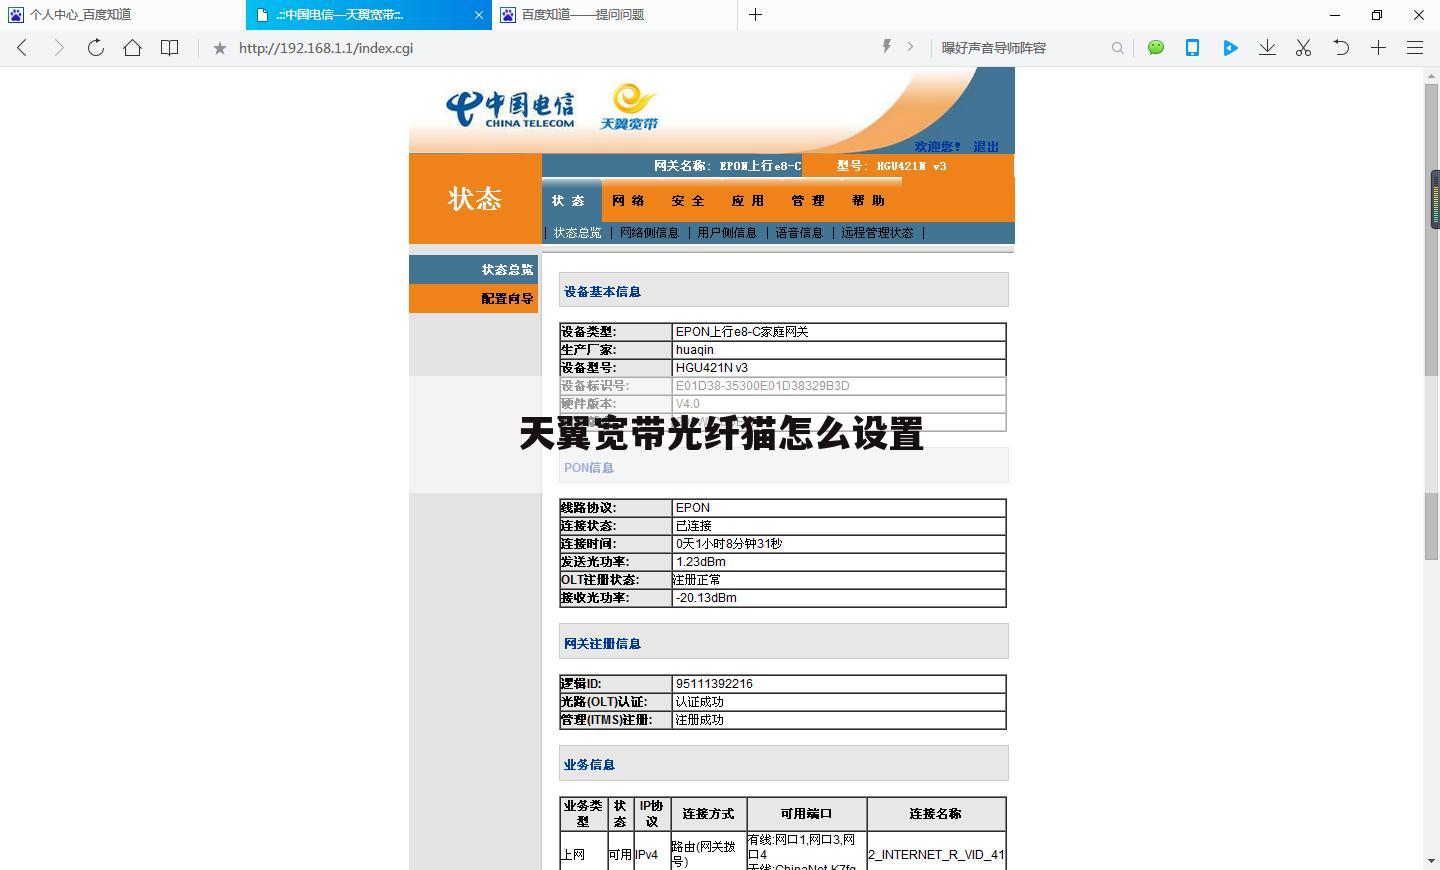Open the 管理 menu in router navigation

click(806, 200)
